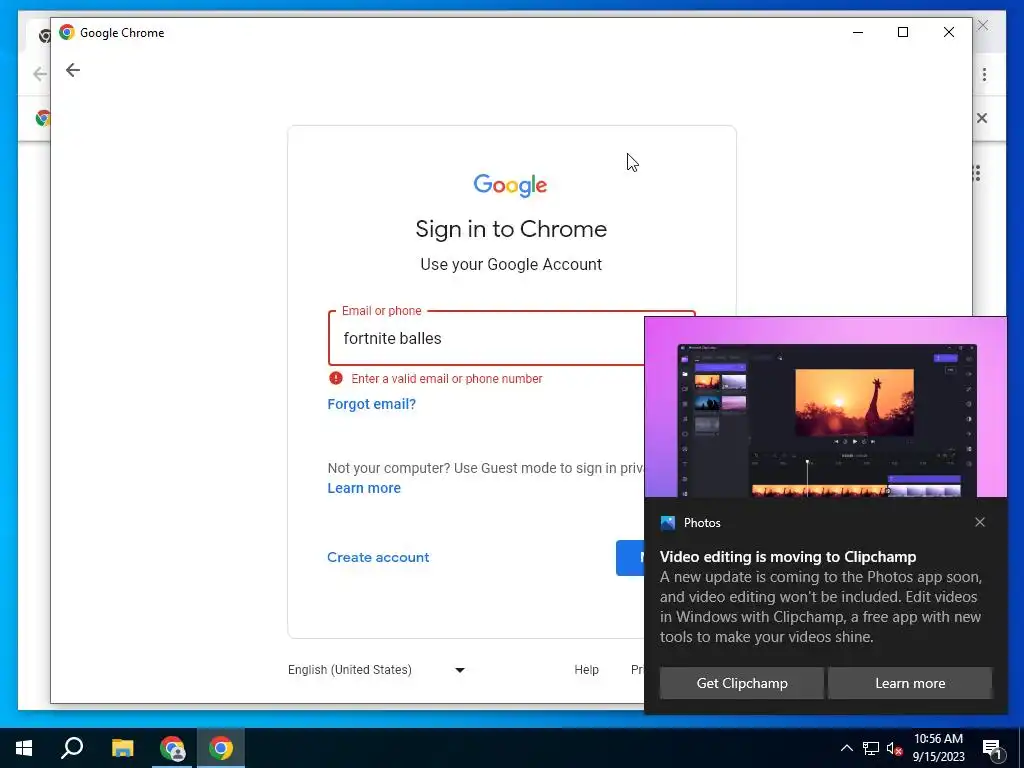Click the muted volume tray icon
Screen dimensions: 1024x768
[x=895, y=748]
